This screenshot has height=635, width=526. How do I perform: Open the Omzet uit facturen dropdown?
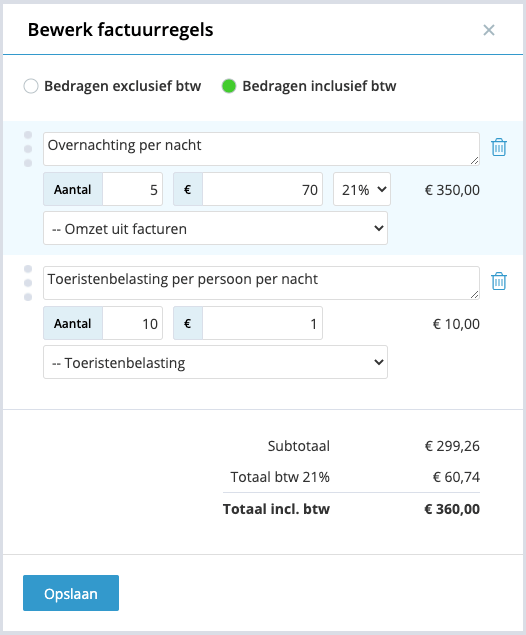click(215, 228)
